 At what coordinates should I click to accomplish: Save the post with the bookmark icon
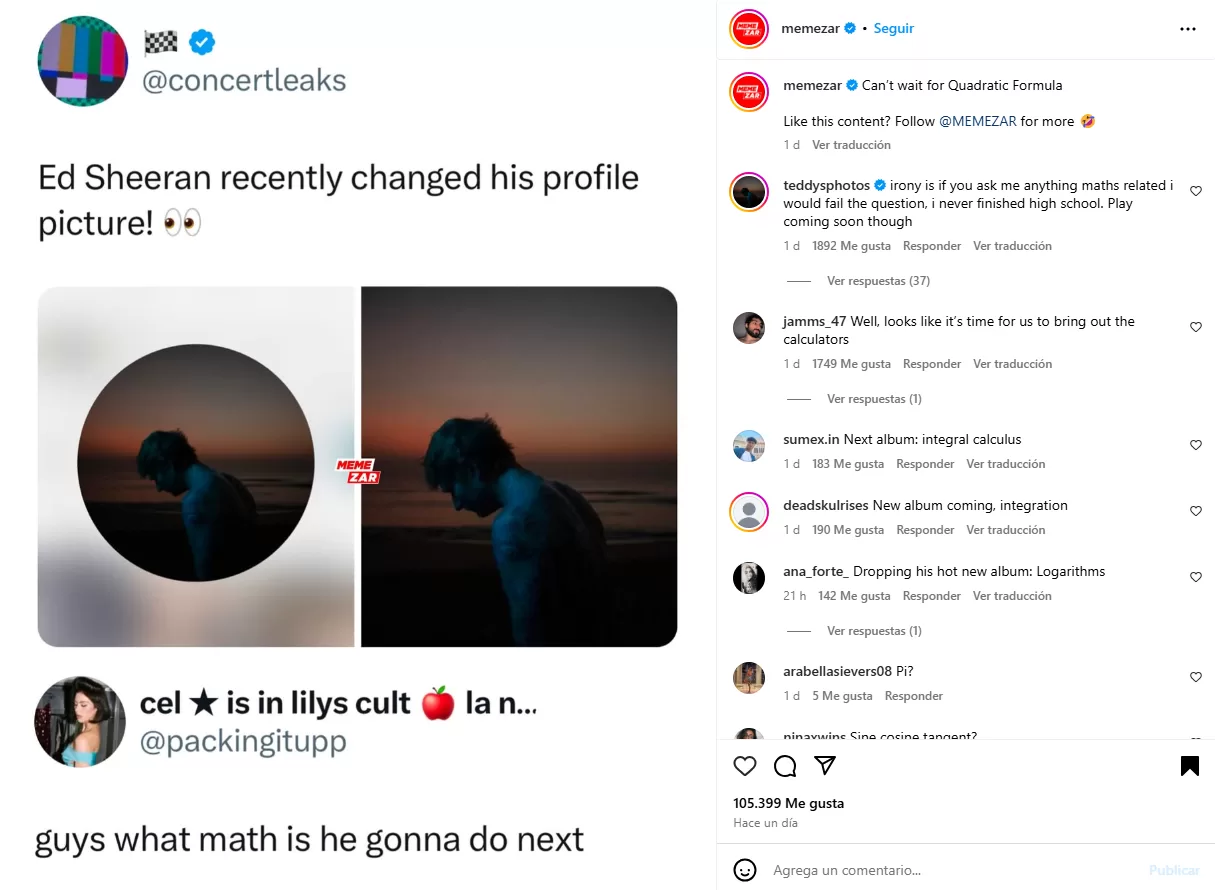coord(1189,765)
